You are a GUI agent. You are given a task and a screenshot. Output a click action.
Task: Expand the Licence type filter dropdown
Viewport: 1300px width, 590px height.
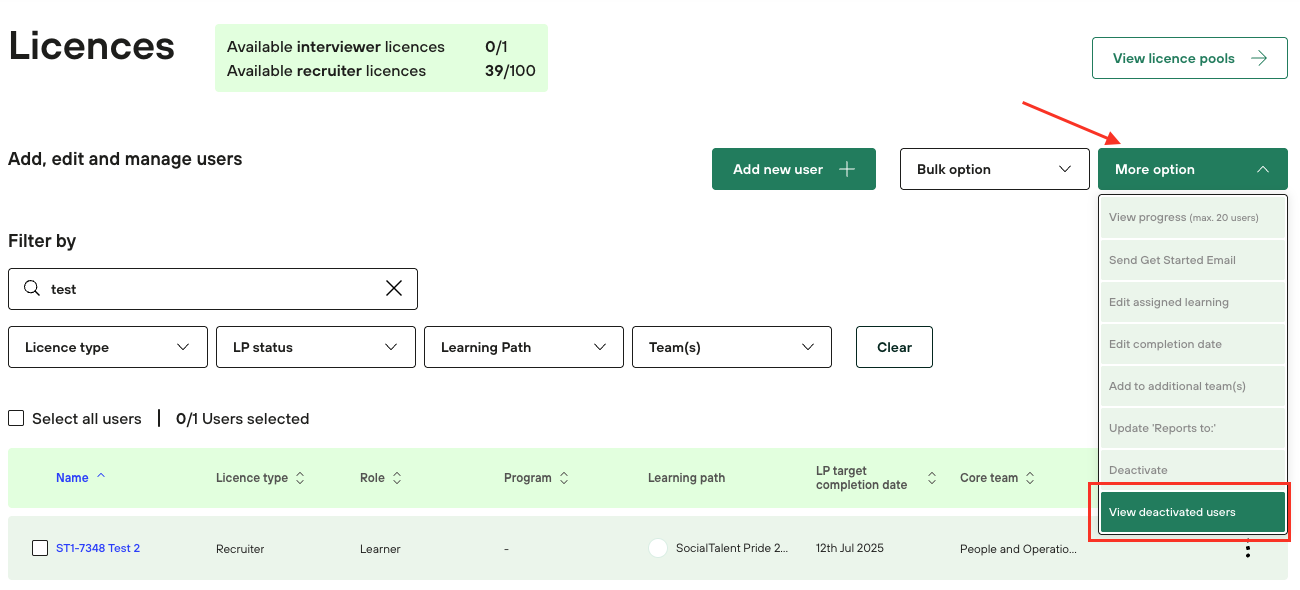pyautogui.click(x=108, y=347)
